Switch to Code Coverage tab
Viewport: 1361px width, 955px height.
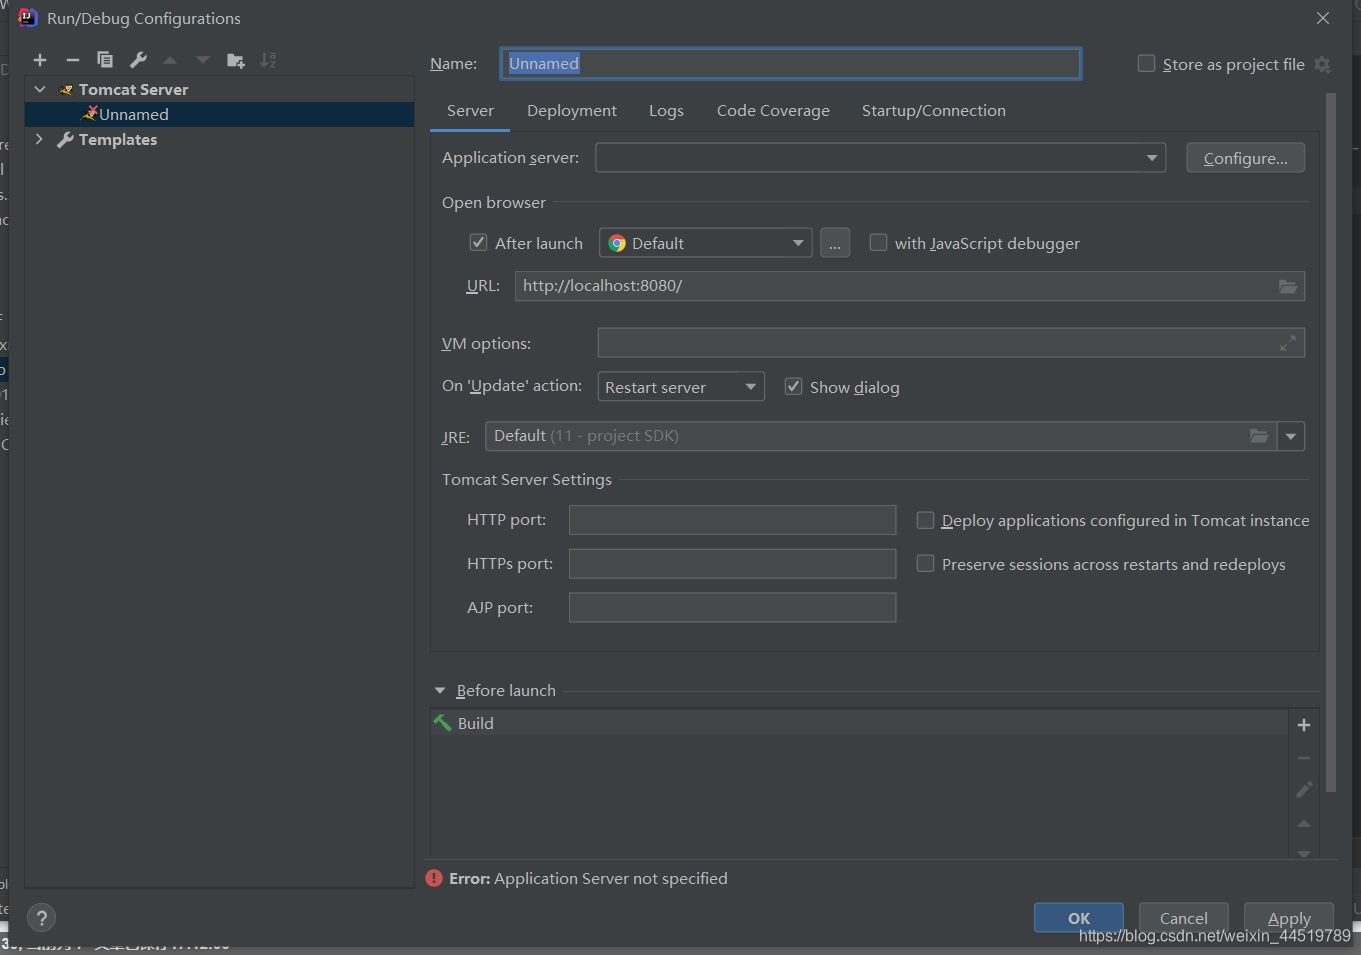[773, 111]
